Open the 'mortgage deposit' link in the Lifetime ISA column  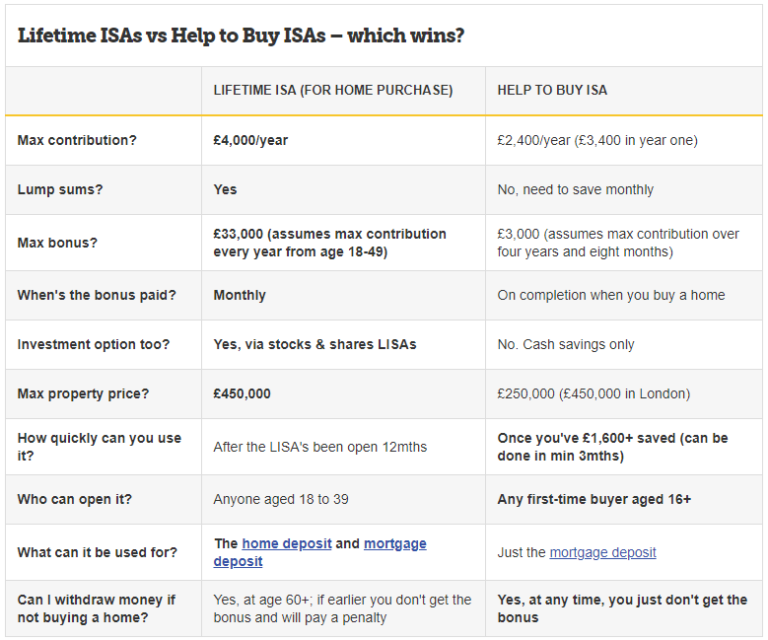(x=395, y=544)
